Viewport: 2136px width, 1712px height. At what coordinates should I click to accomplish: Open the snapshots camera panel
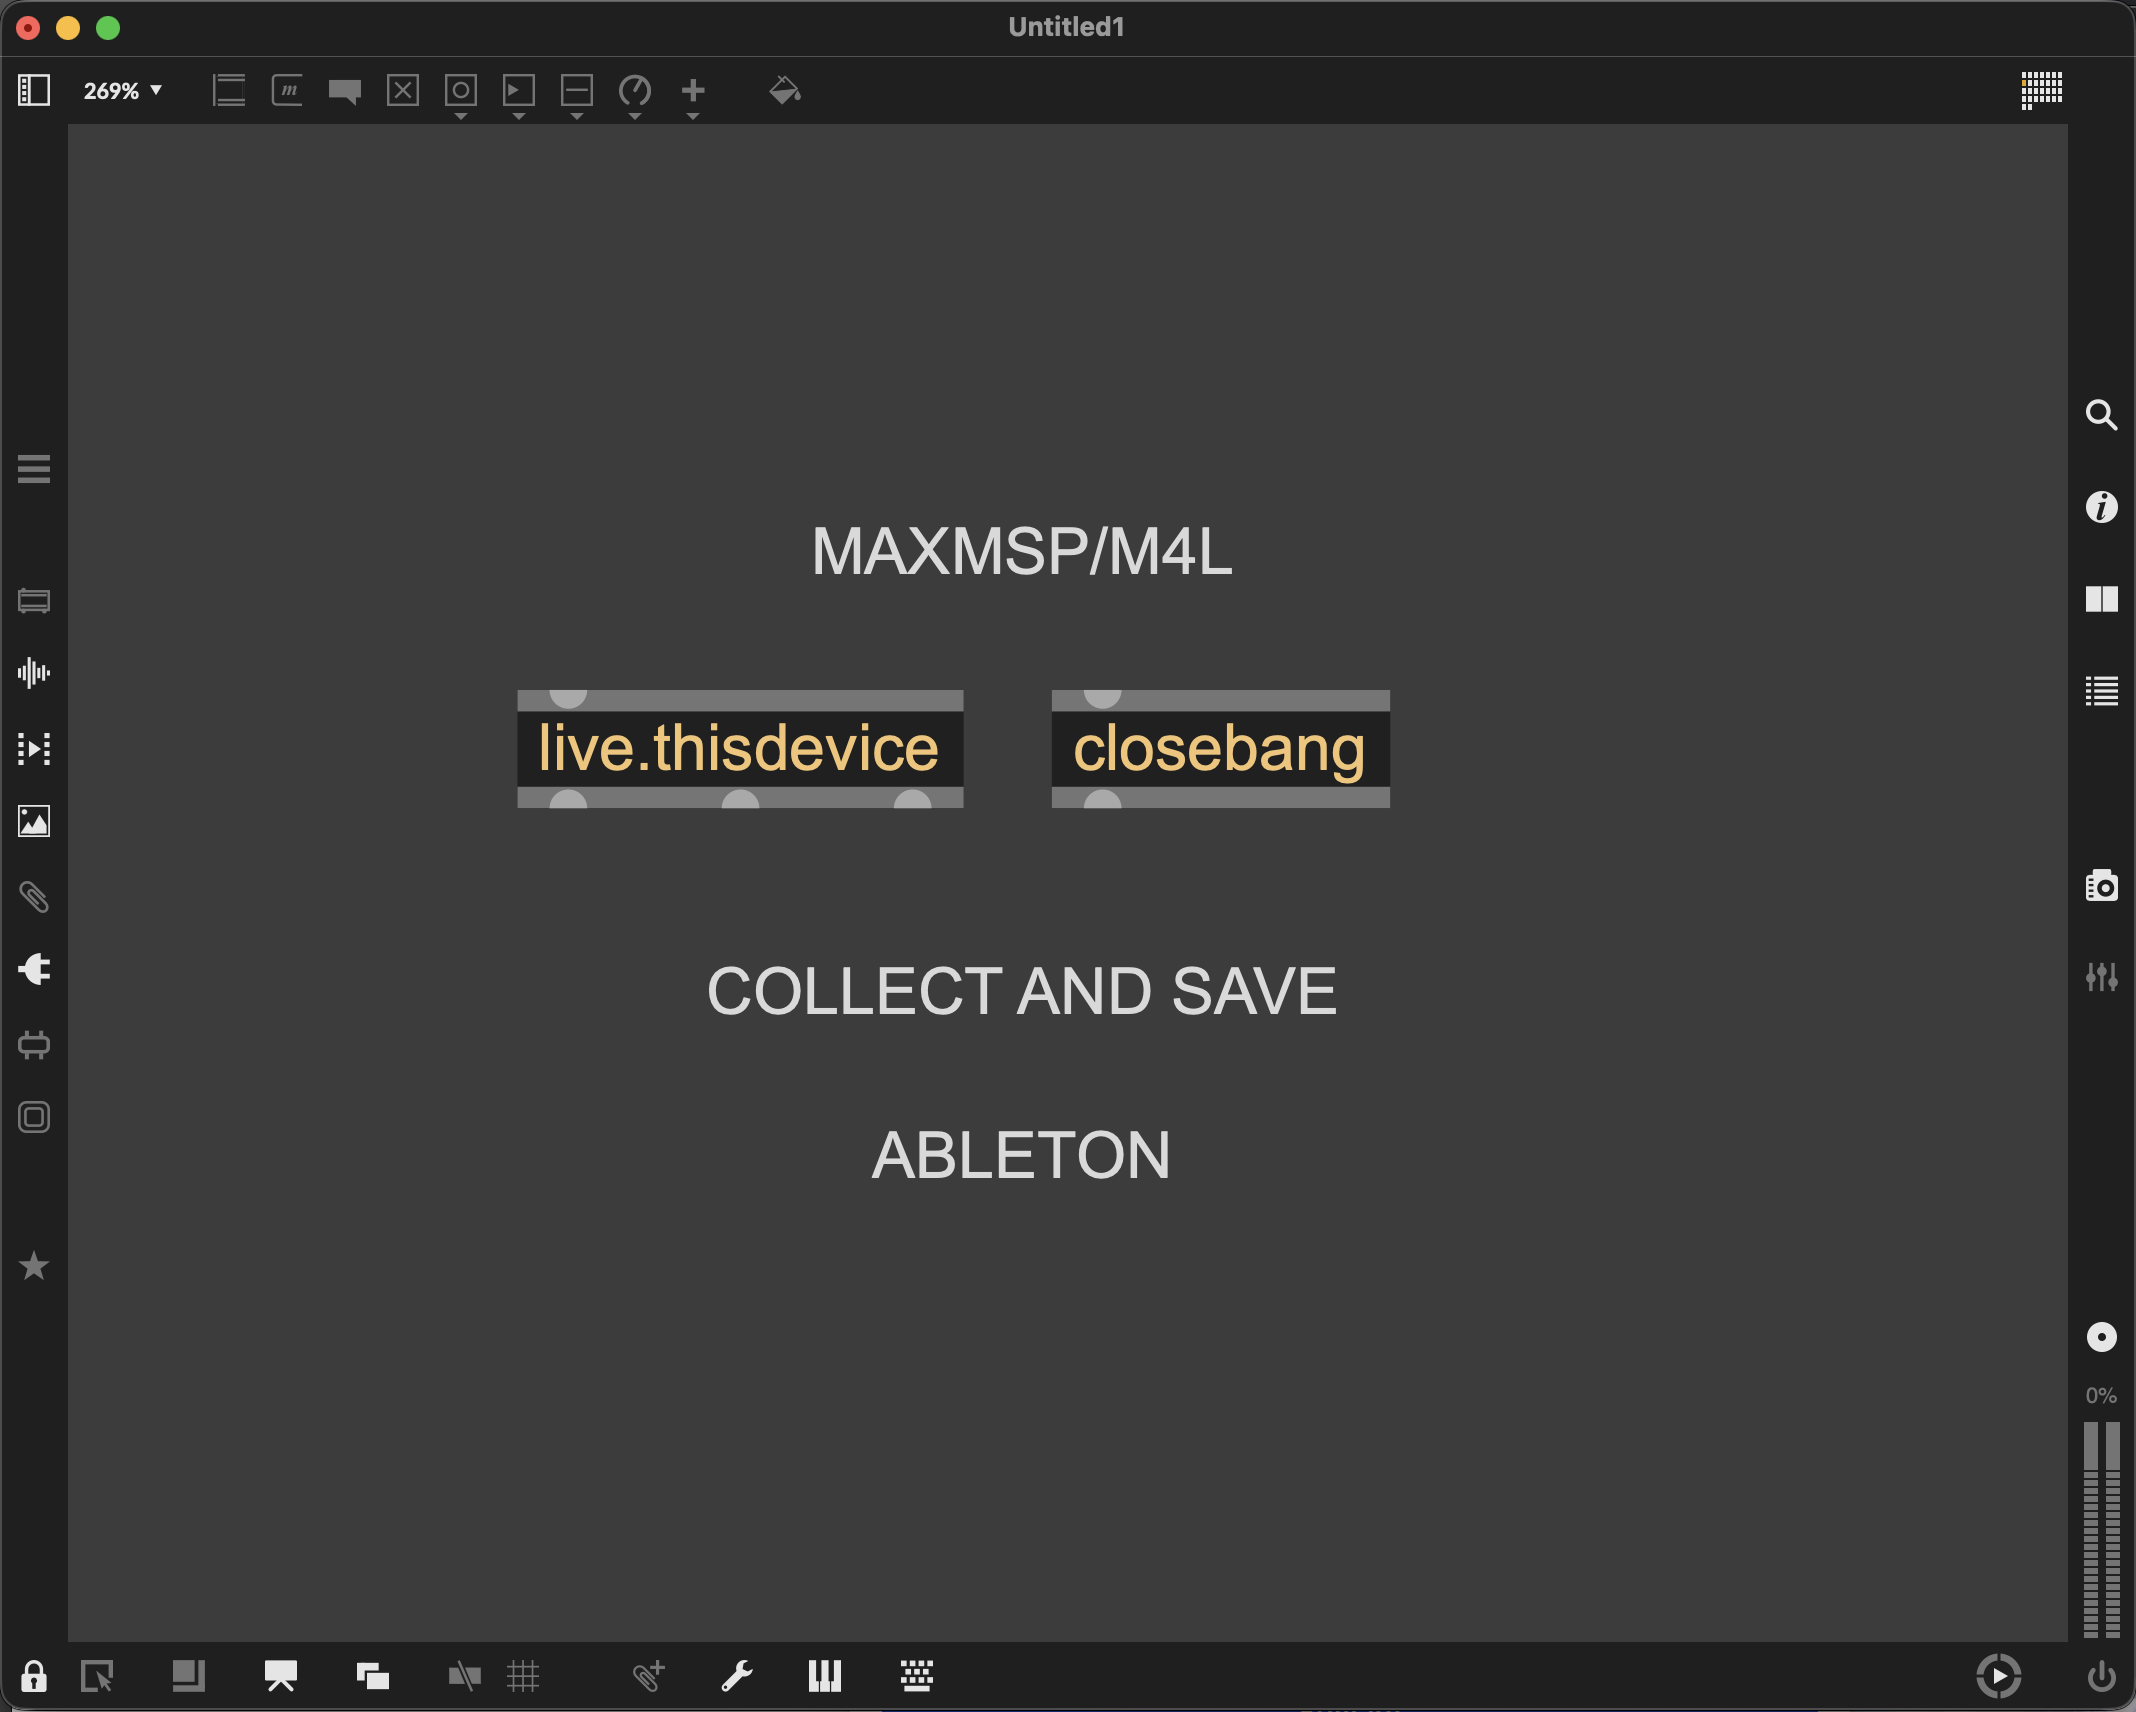coord(2101,886)
